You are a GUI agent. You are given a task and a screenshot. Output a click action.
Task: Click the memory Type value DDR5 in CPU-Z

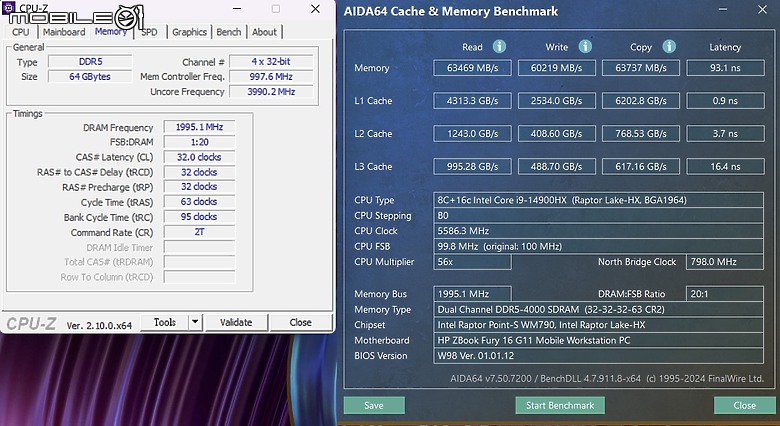click(90, 62)
